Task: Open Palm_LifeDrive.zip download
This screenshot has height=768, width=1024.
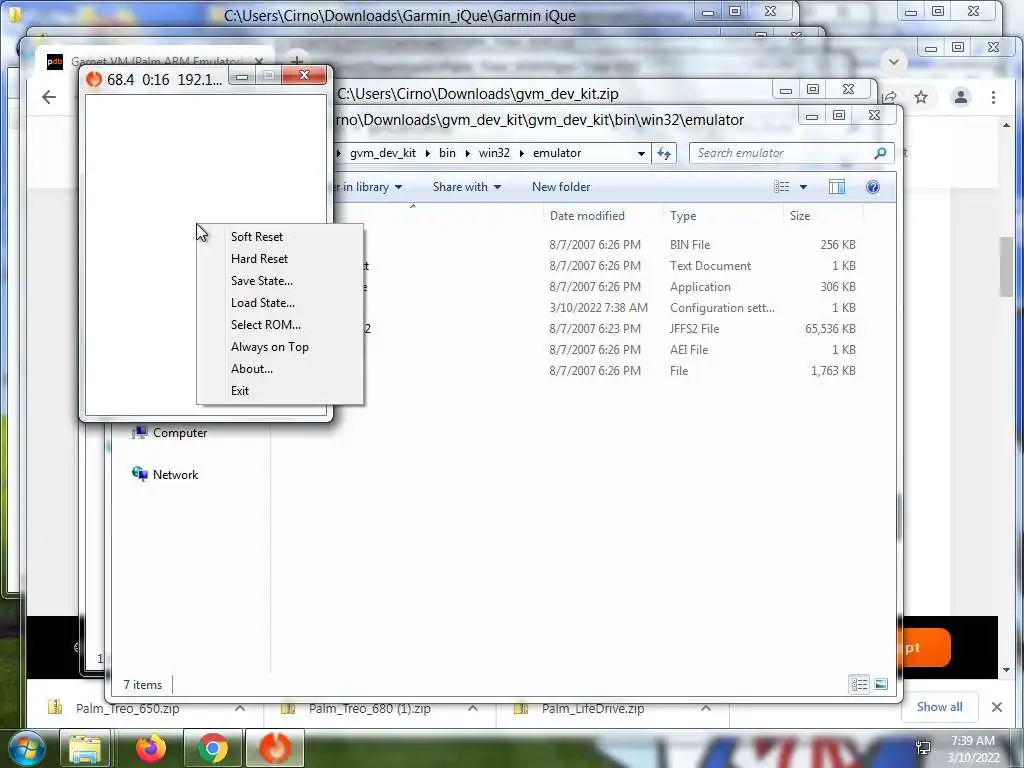Action: pos(593,709)
